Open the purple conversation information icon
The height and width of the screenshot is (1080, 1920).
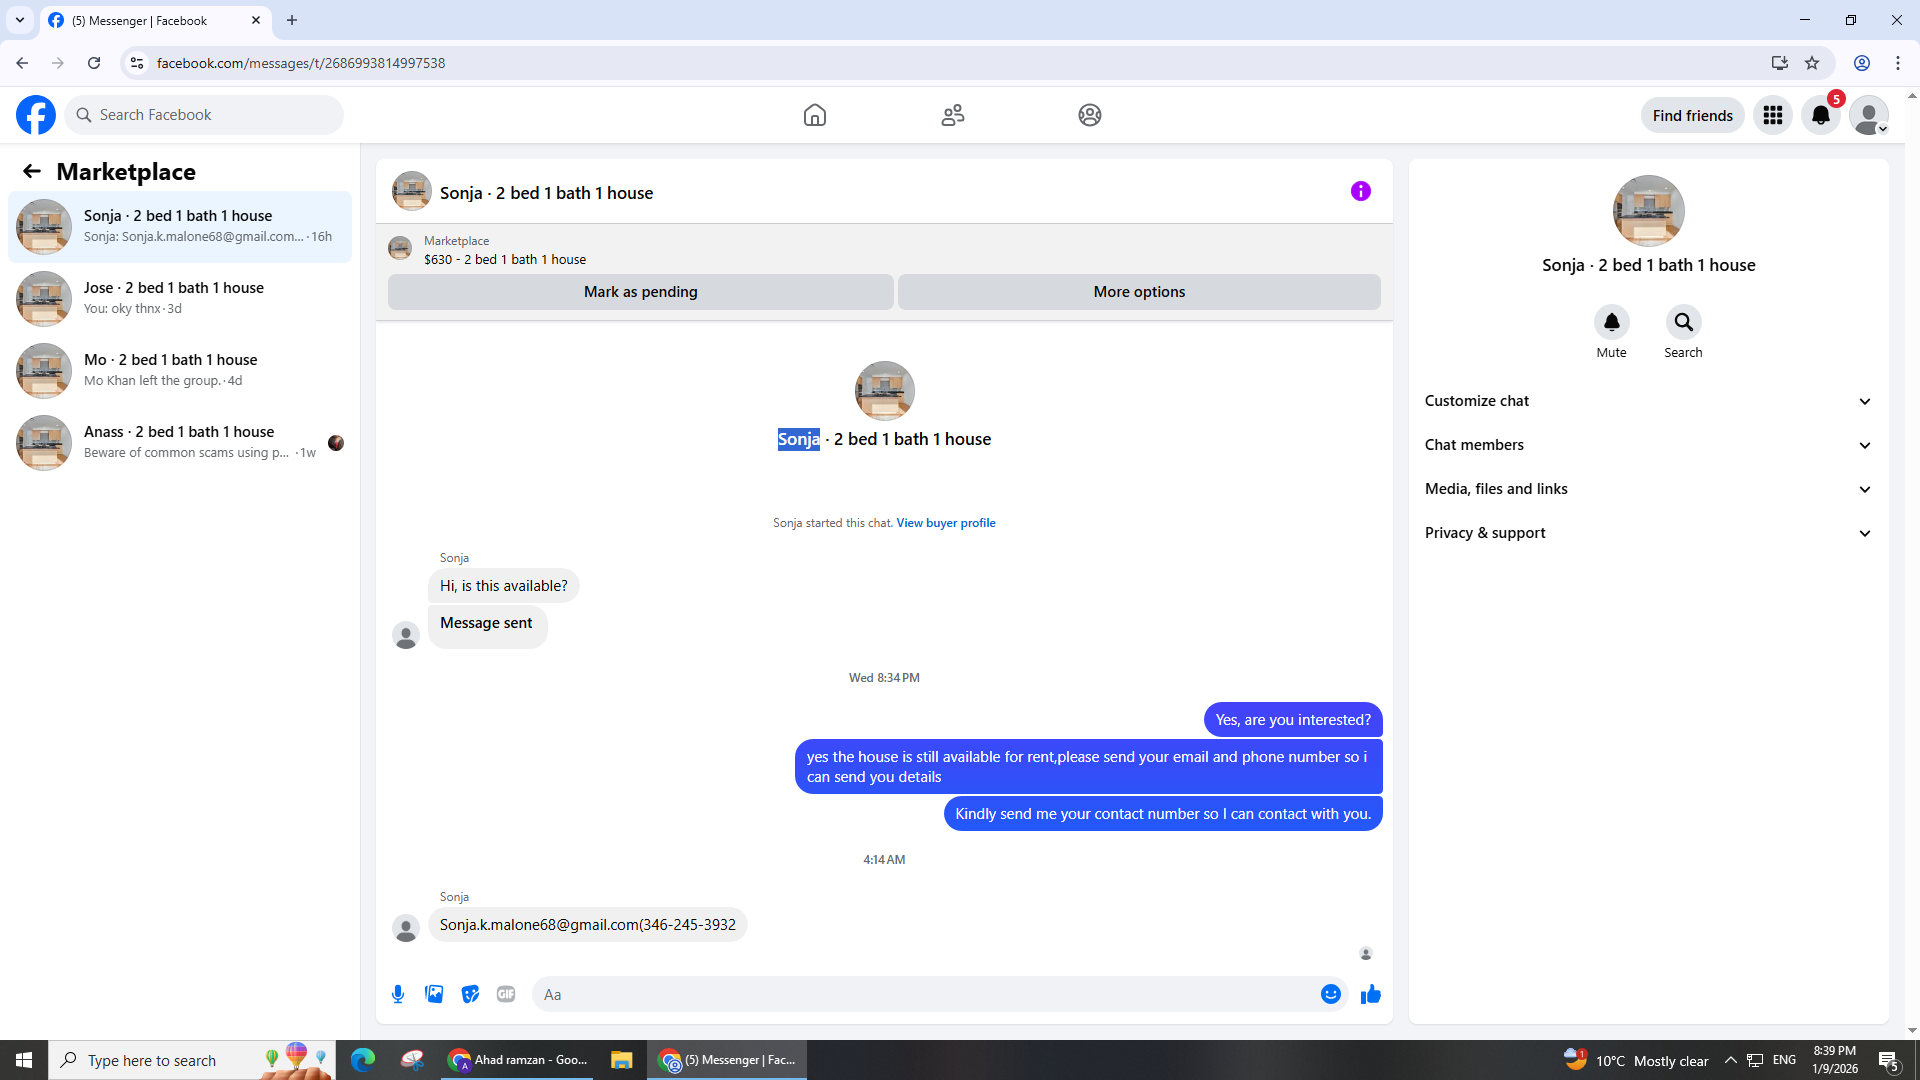pos(1360,191)
